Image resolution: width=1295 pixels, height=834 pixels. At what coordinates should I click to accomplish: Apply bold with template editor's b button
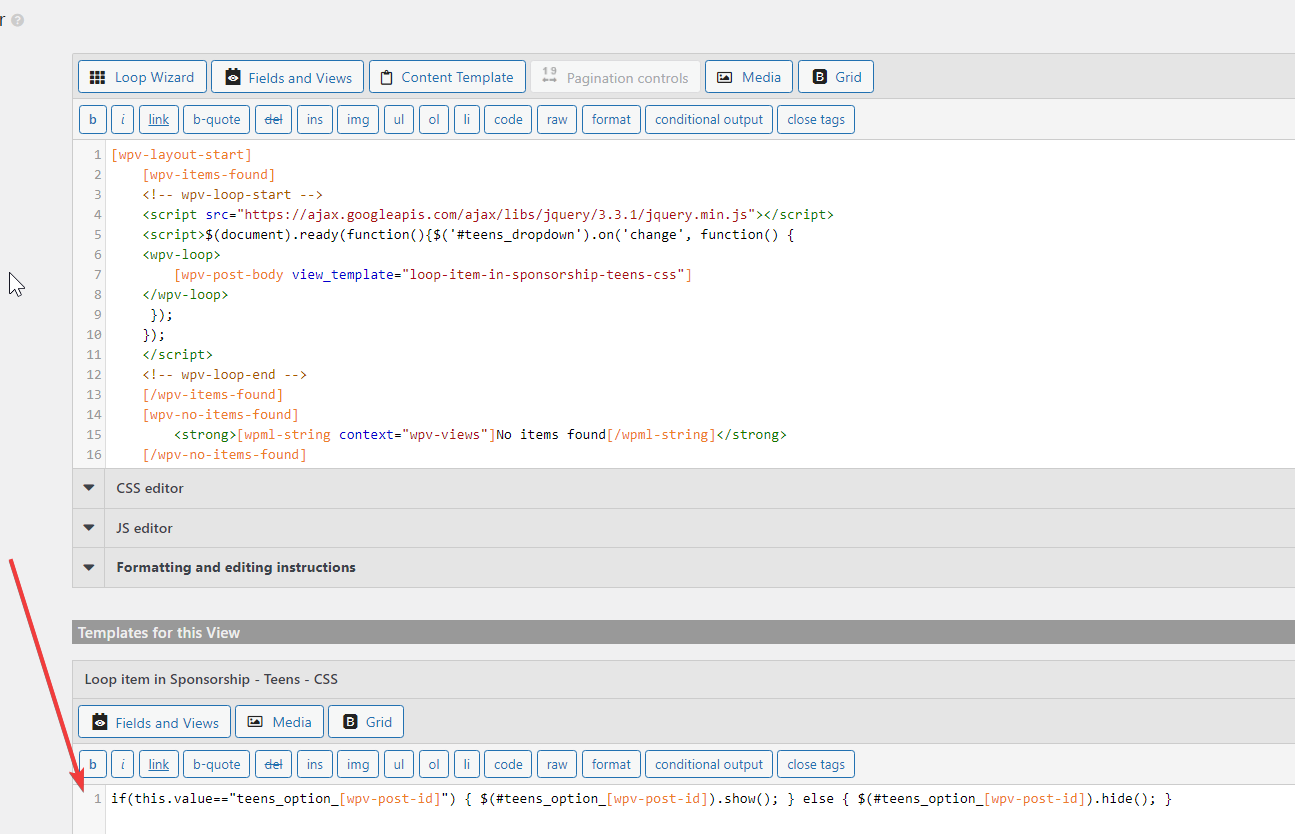click(92, 764)
